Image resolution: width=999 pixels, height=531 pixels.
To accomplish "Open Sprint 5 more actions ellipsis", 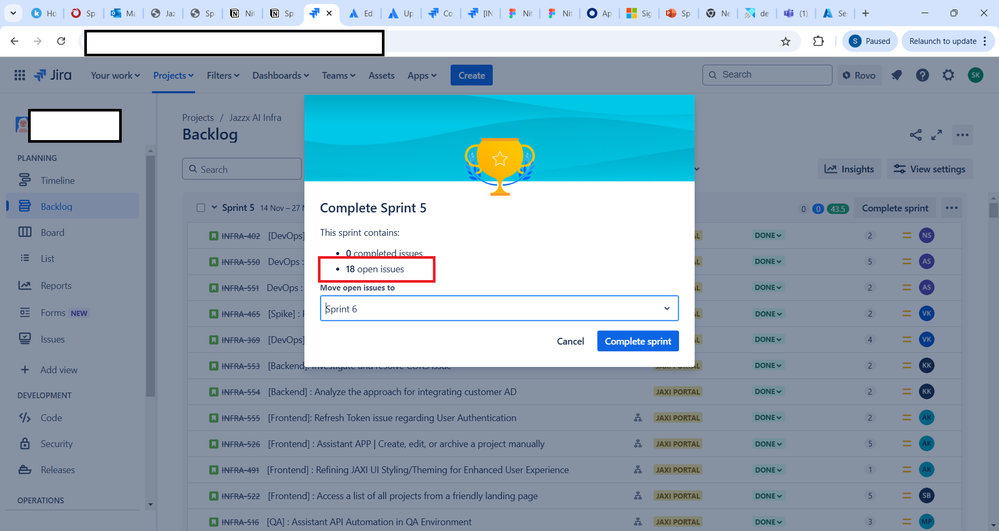I will [951, 208].
